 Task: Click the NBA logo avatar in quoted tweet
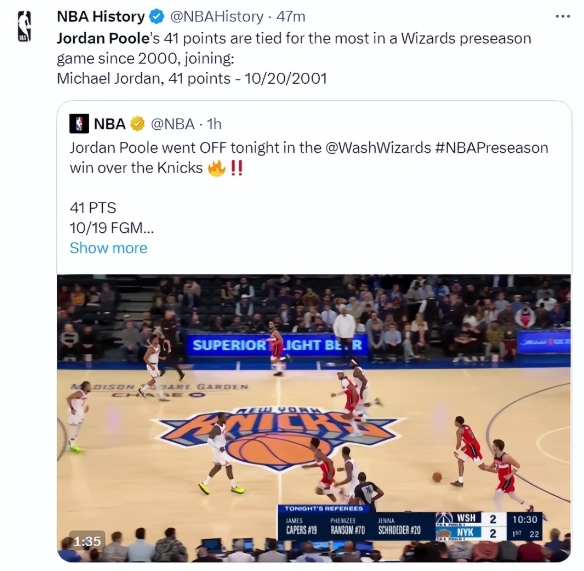point(79,124)
